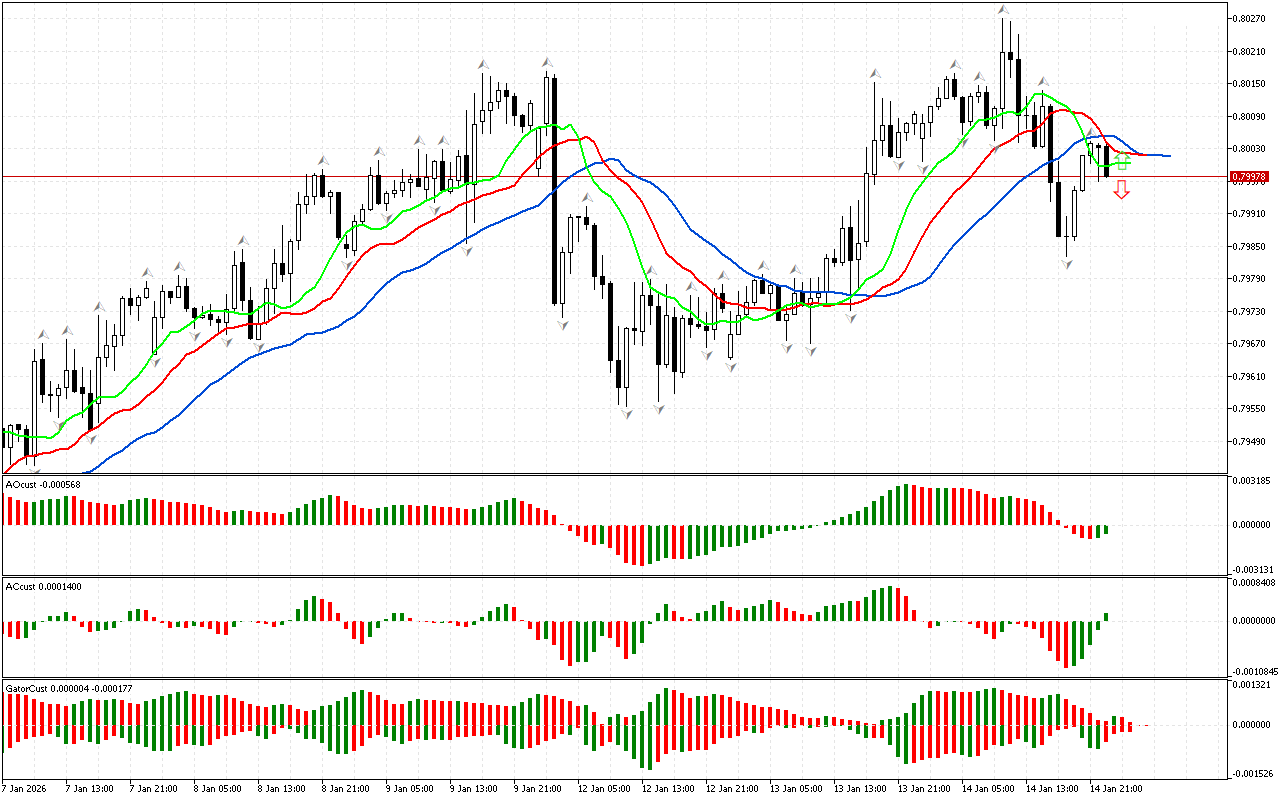Click the up fractal above the 13 Jan 13:00 rally candle
Viewport: 1280px width, 800px height.
click(x=875, y=73)
